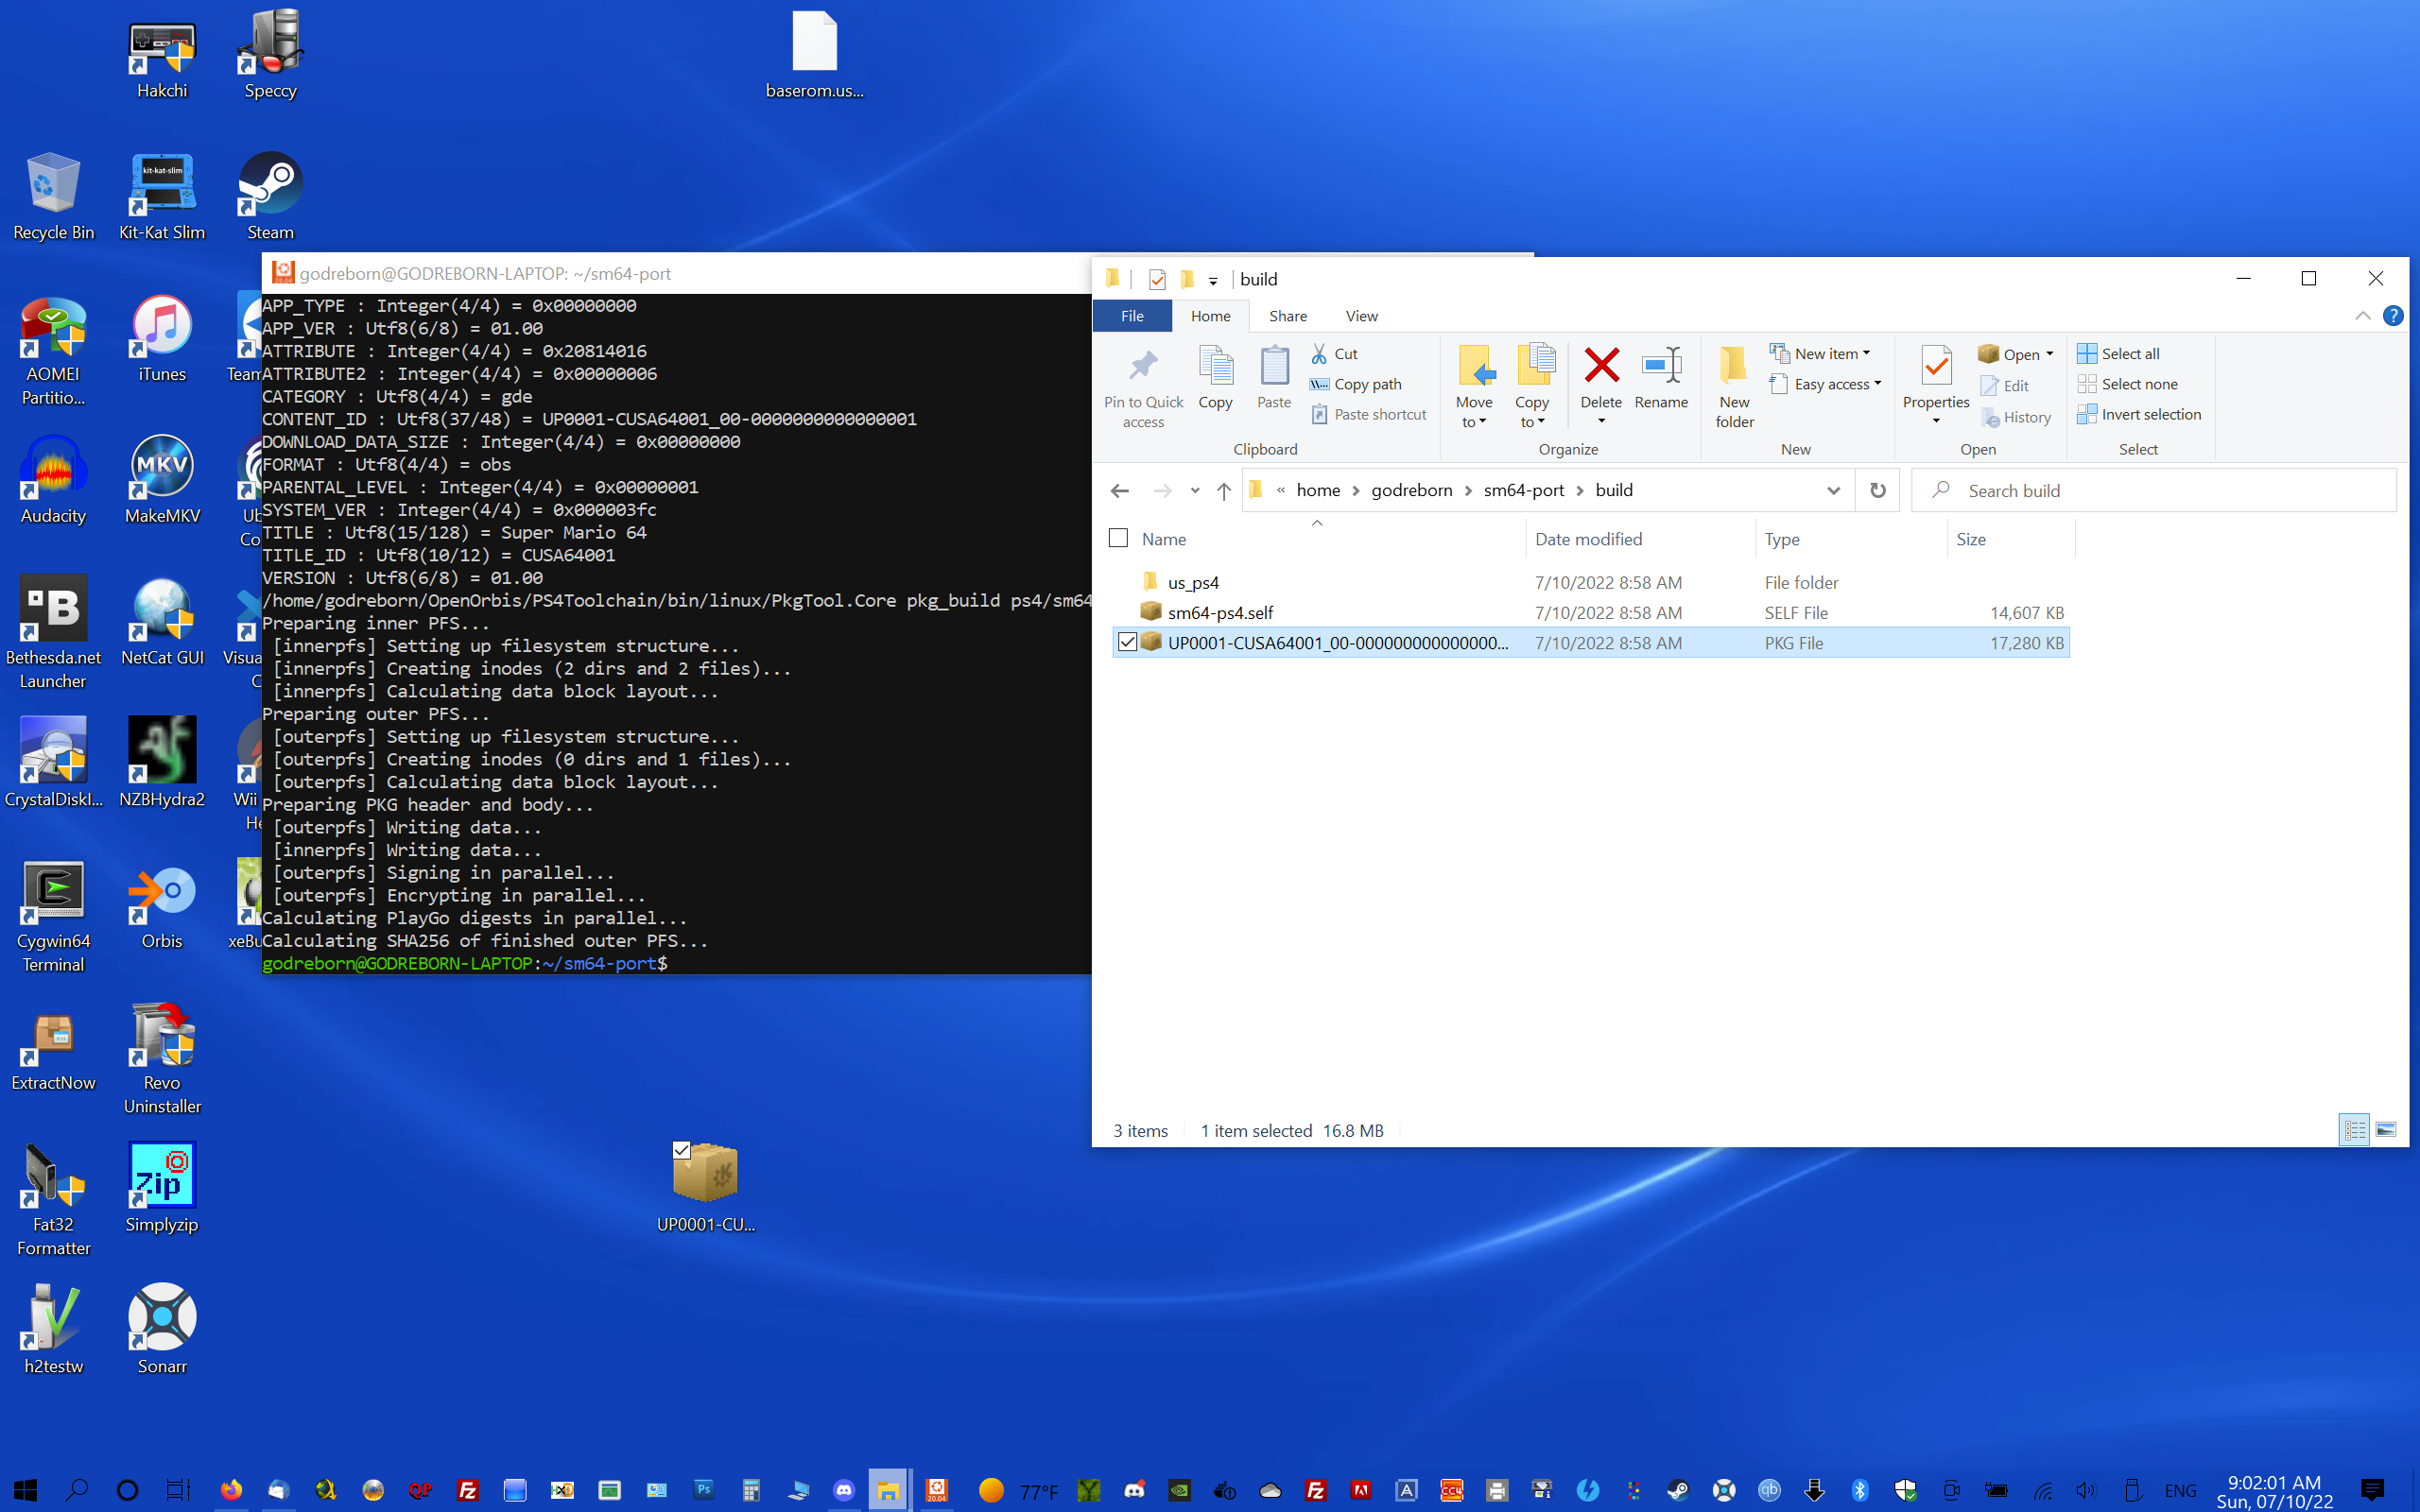Viewport: 2420px width, 1512px height.
Task: Select the us_ps4 folder row
Action: click(x=1590, y=582)
